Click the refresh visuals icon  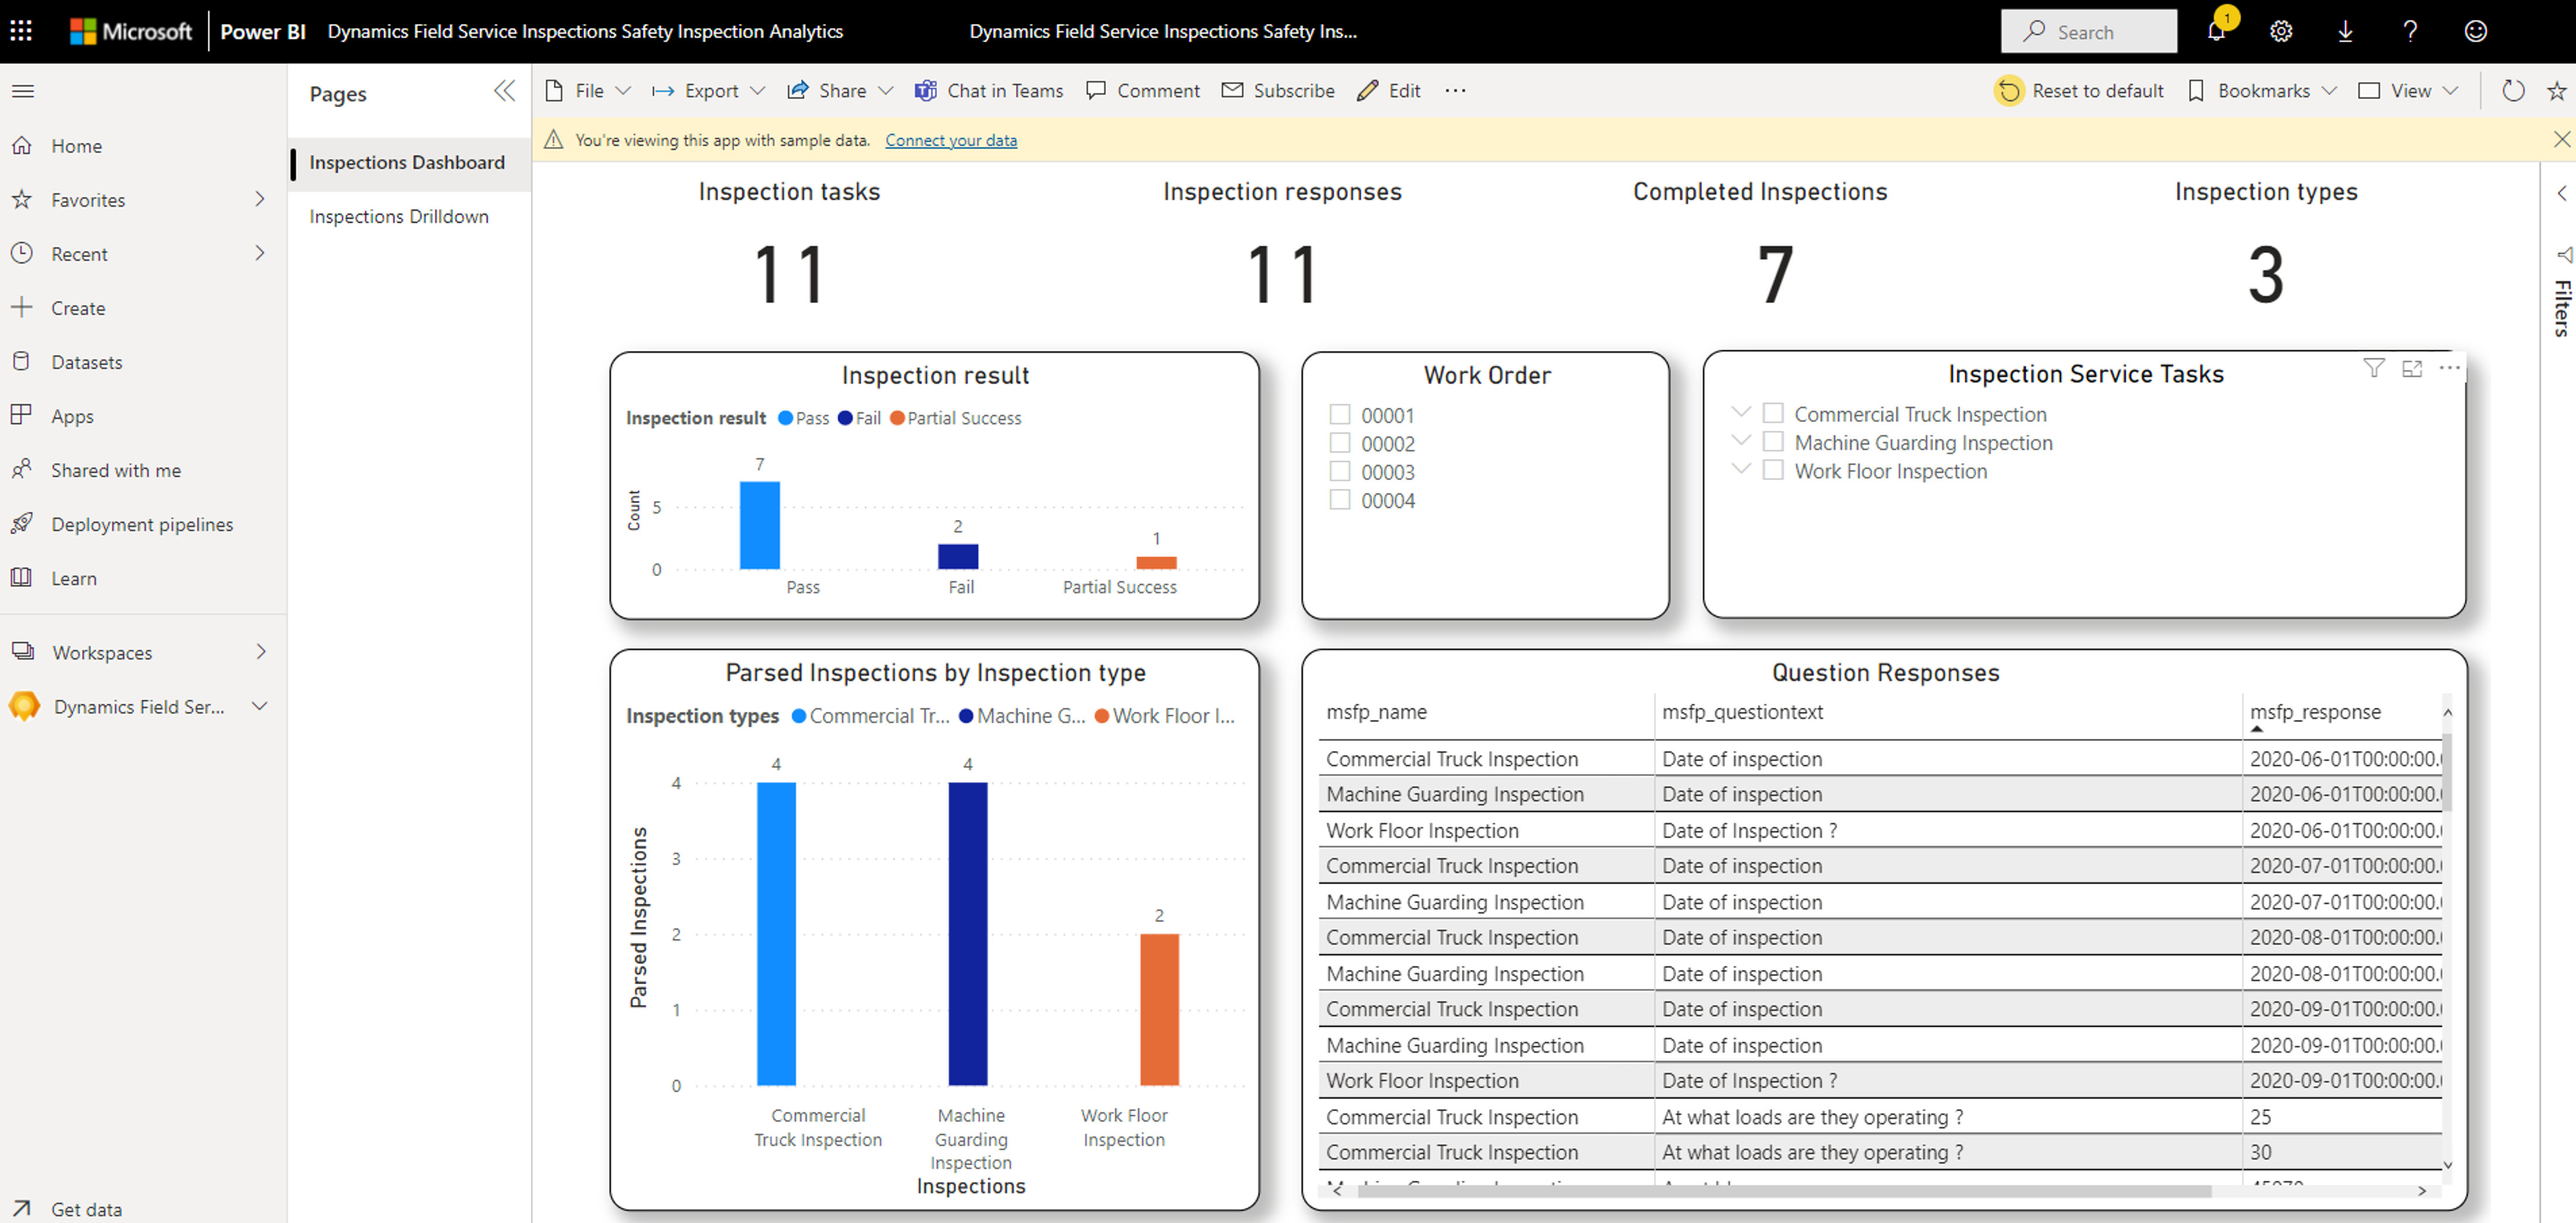[x=2512, y=90]
